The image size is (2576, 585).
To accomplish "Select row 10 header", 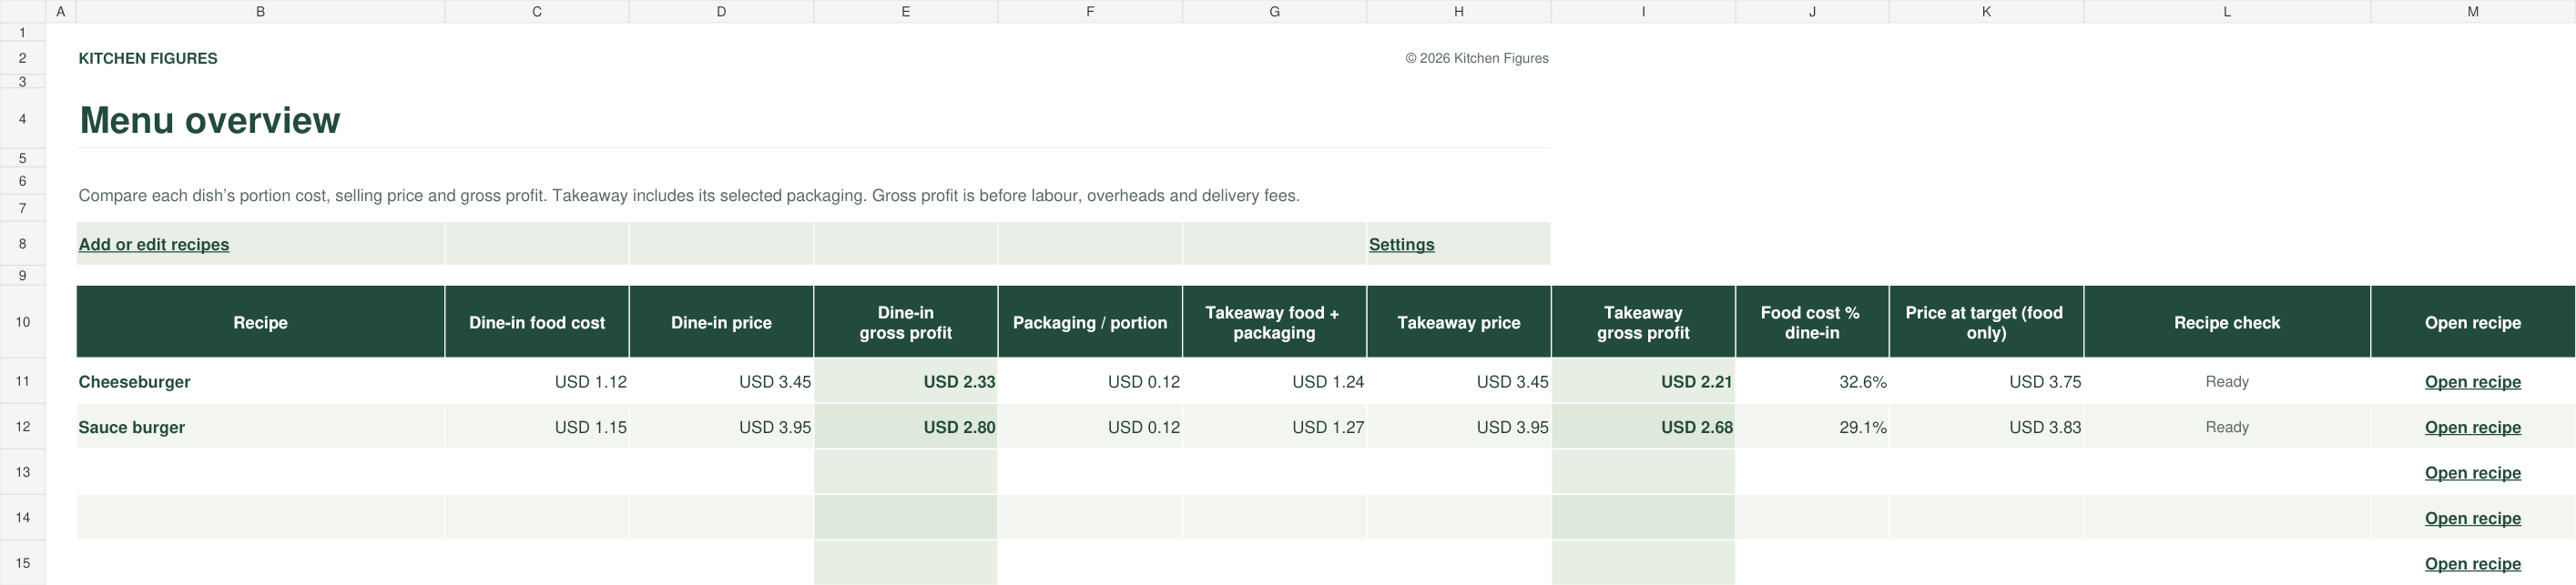I will [22, 322].
